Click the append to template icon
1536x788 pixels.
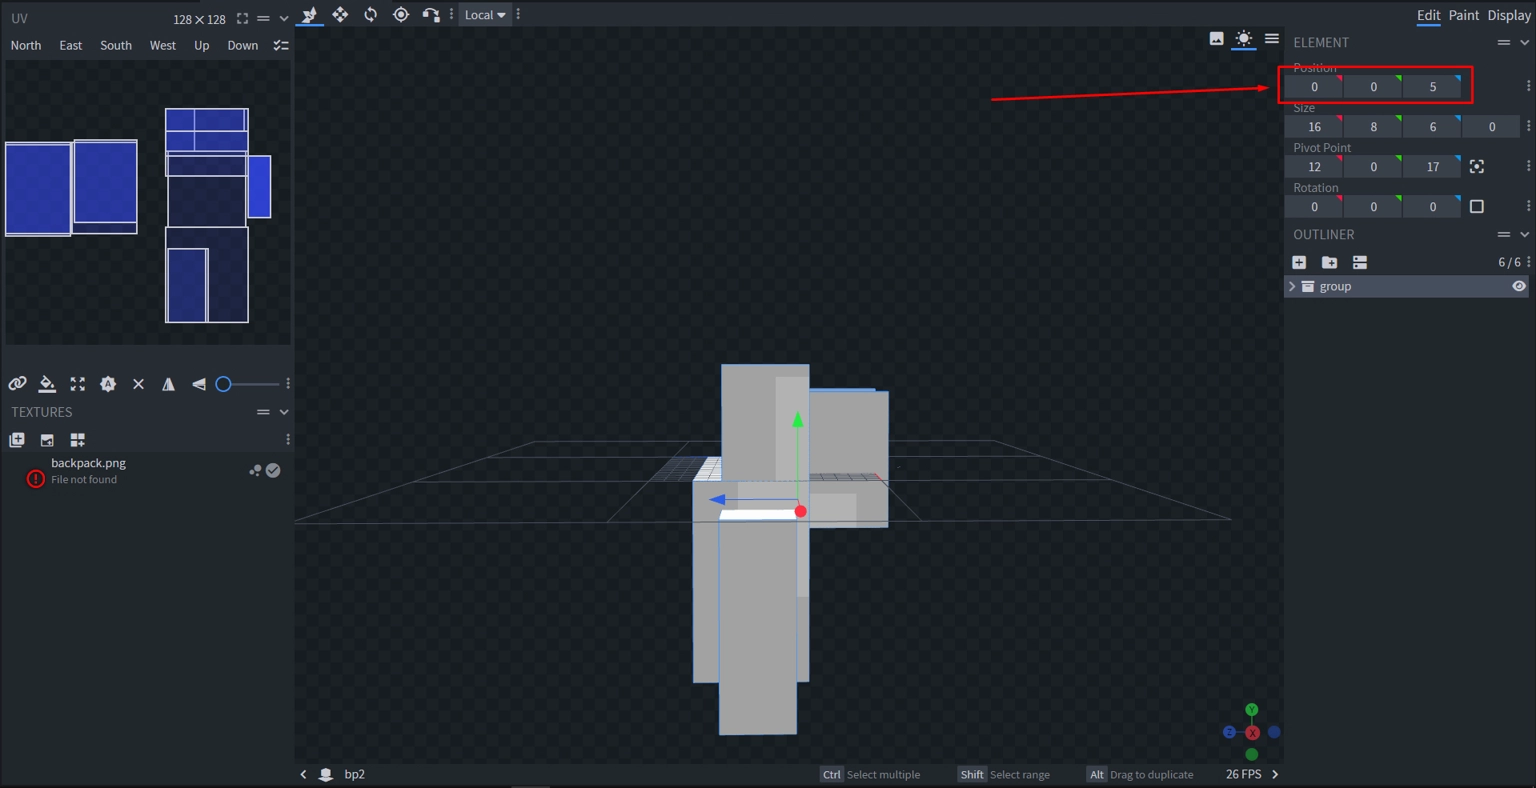point(78,440)
